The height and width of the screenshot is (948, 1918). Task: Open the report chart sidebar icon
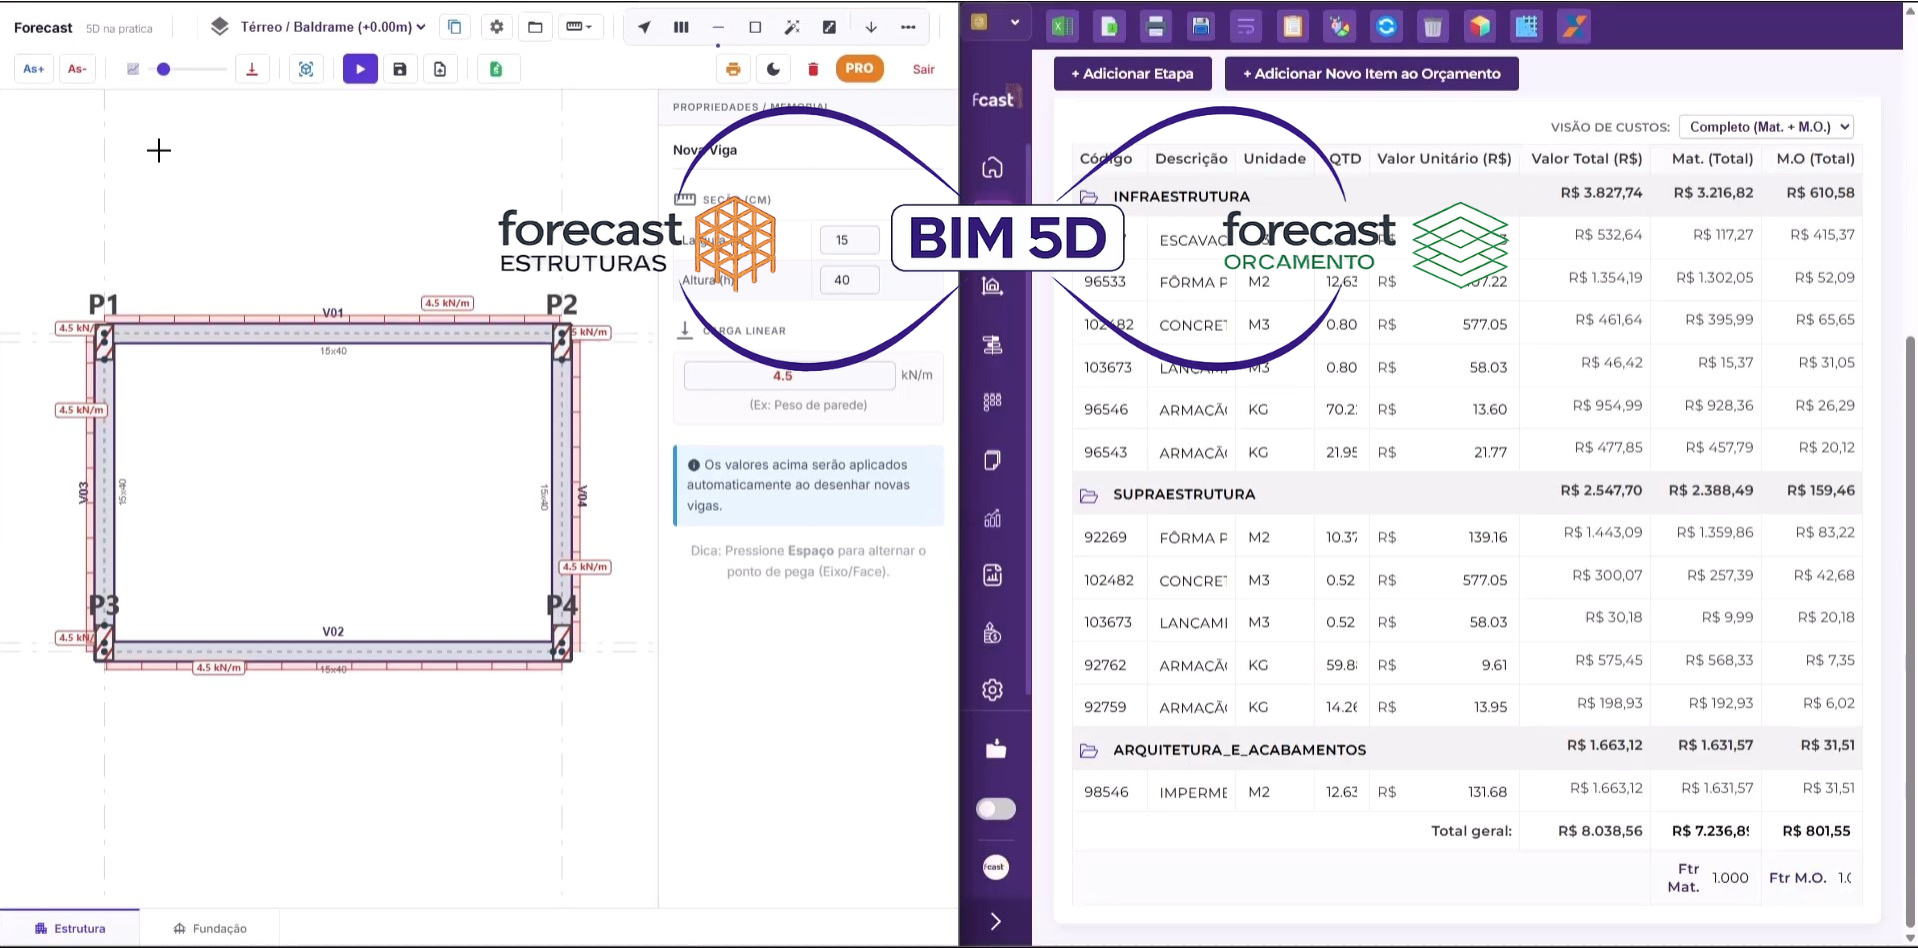992,575
